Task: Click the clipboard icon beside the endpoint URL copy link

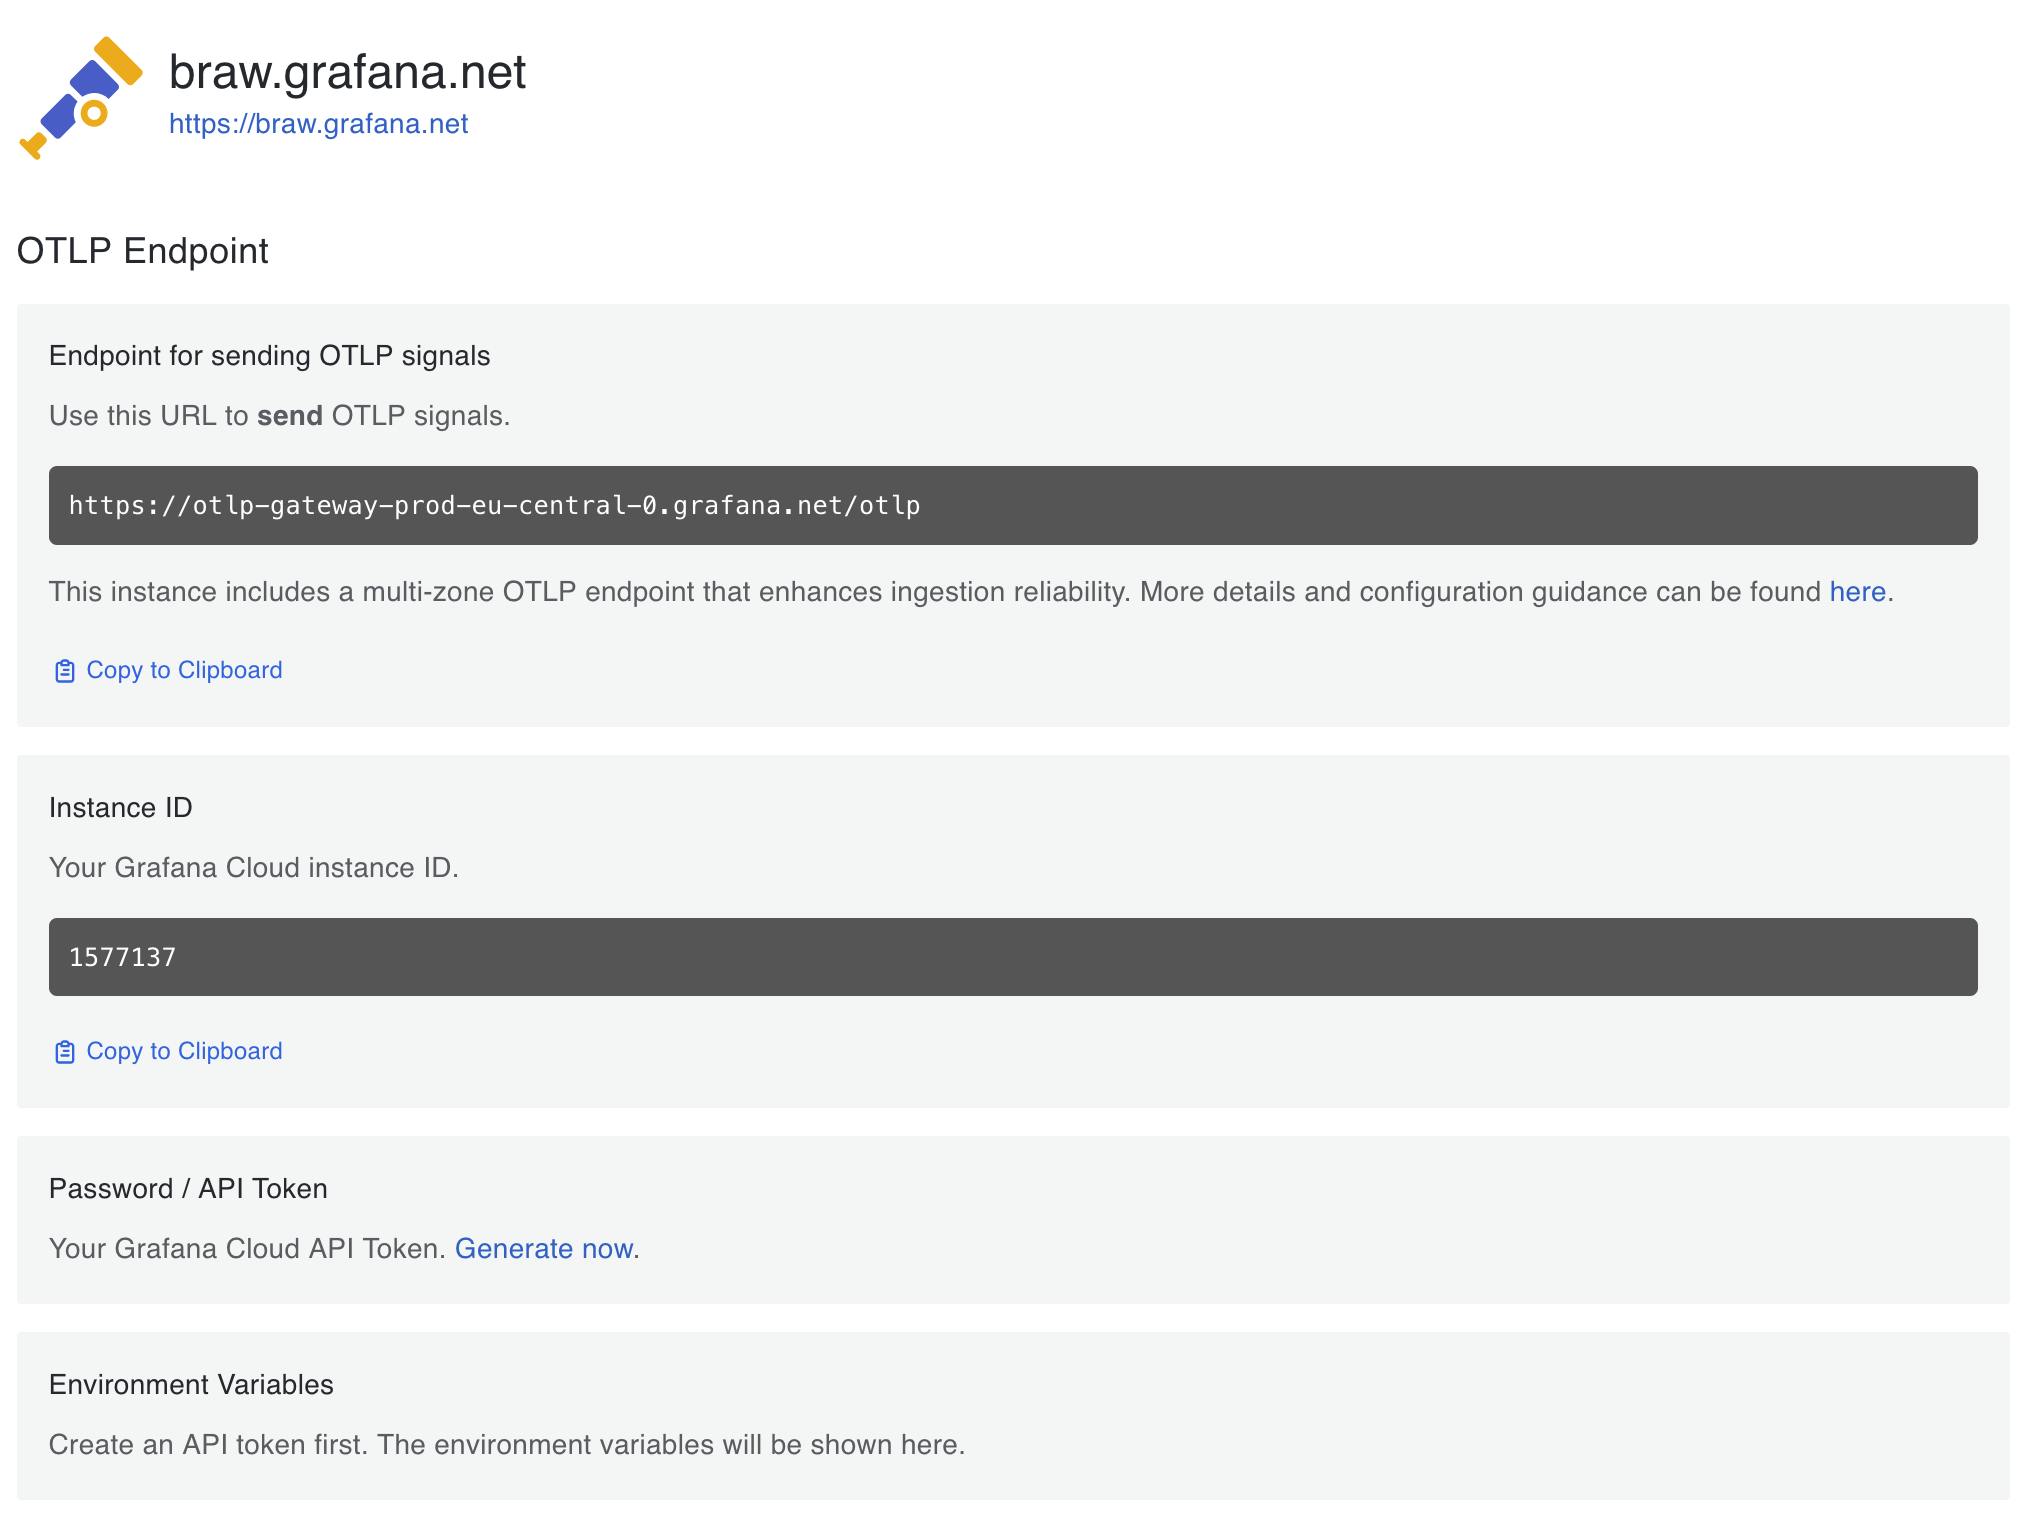Action: coord(64,670)
